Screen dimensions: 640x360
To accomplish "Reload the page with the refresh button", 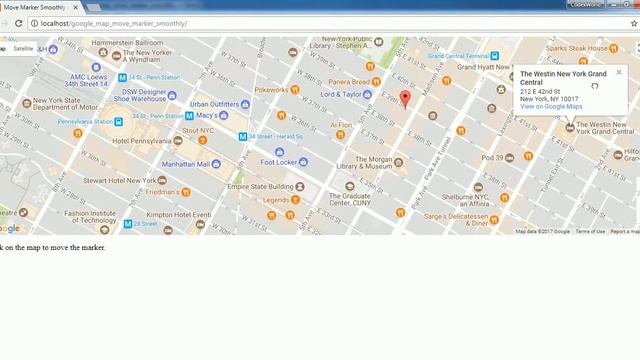I will (18, 23).
